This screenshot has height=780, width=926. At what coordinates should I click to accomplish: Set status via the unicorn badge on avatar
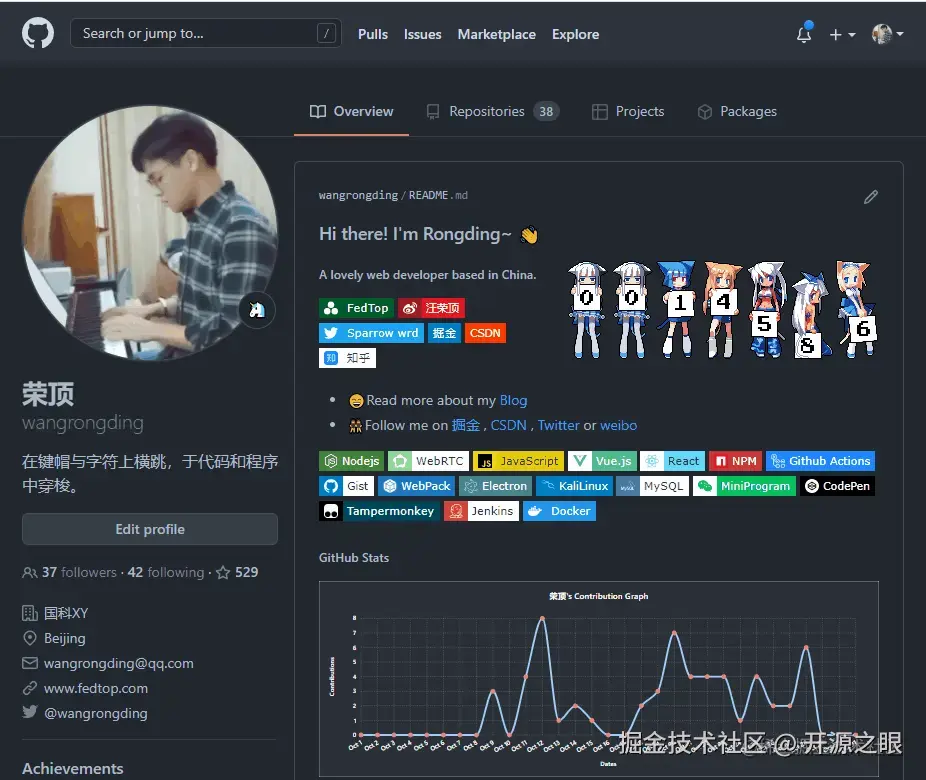(x=257, y=309)
